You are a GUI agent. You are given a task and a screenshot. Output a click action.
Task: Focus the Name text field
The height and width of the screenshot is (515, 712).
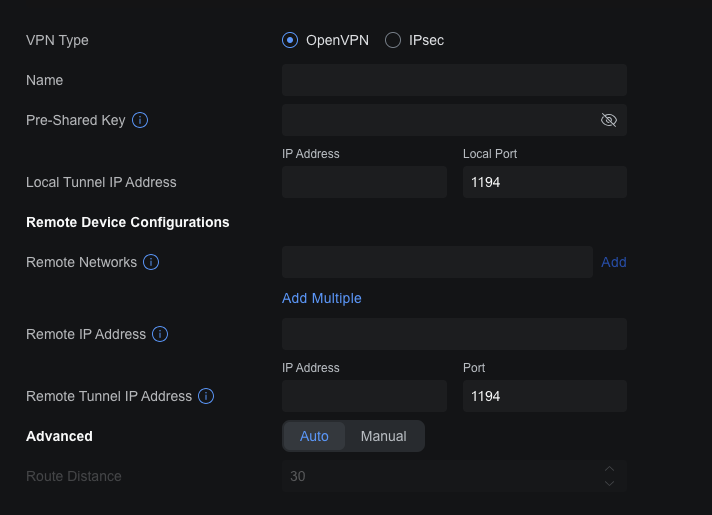[x=454, y=80]
